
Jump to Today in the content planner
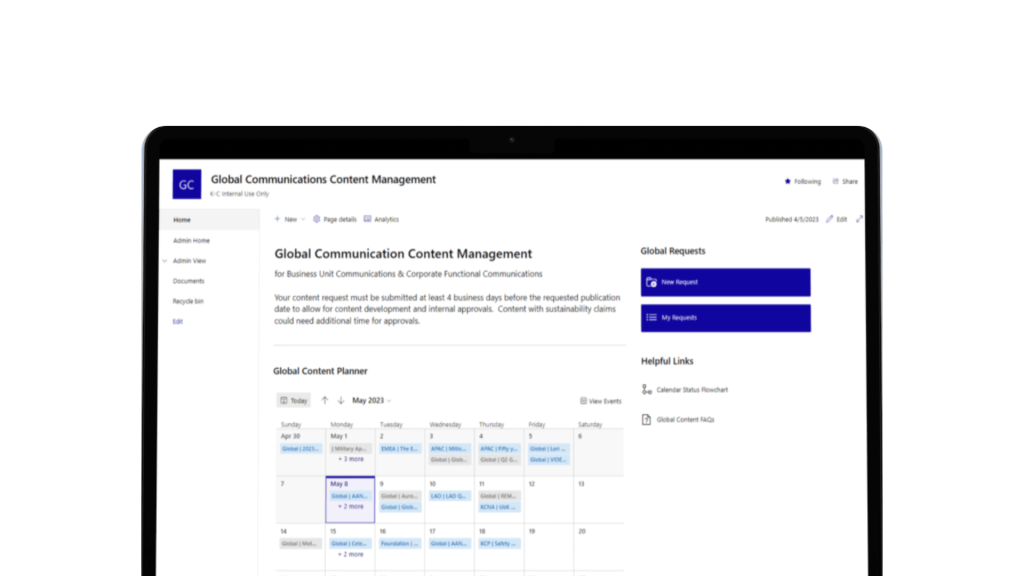pyautogui.click(x=294, y=400)
